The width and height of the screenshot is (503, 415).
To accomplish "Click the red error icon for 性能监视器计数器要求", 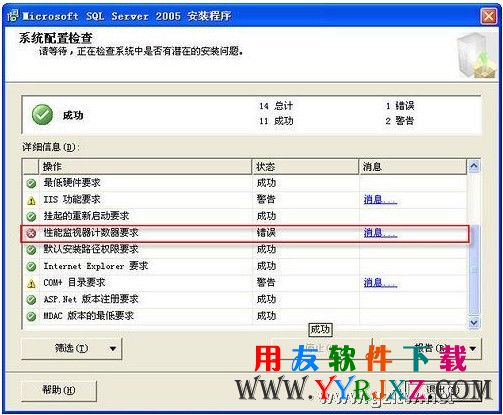I will point(31,234).
